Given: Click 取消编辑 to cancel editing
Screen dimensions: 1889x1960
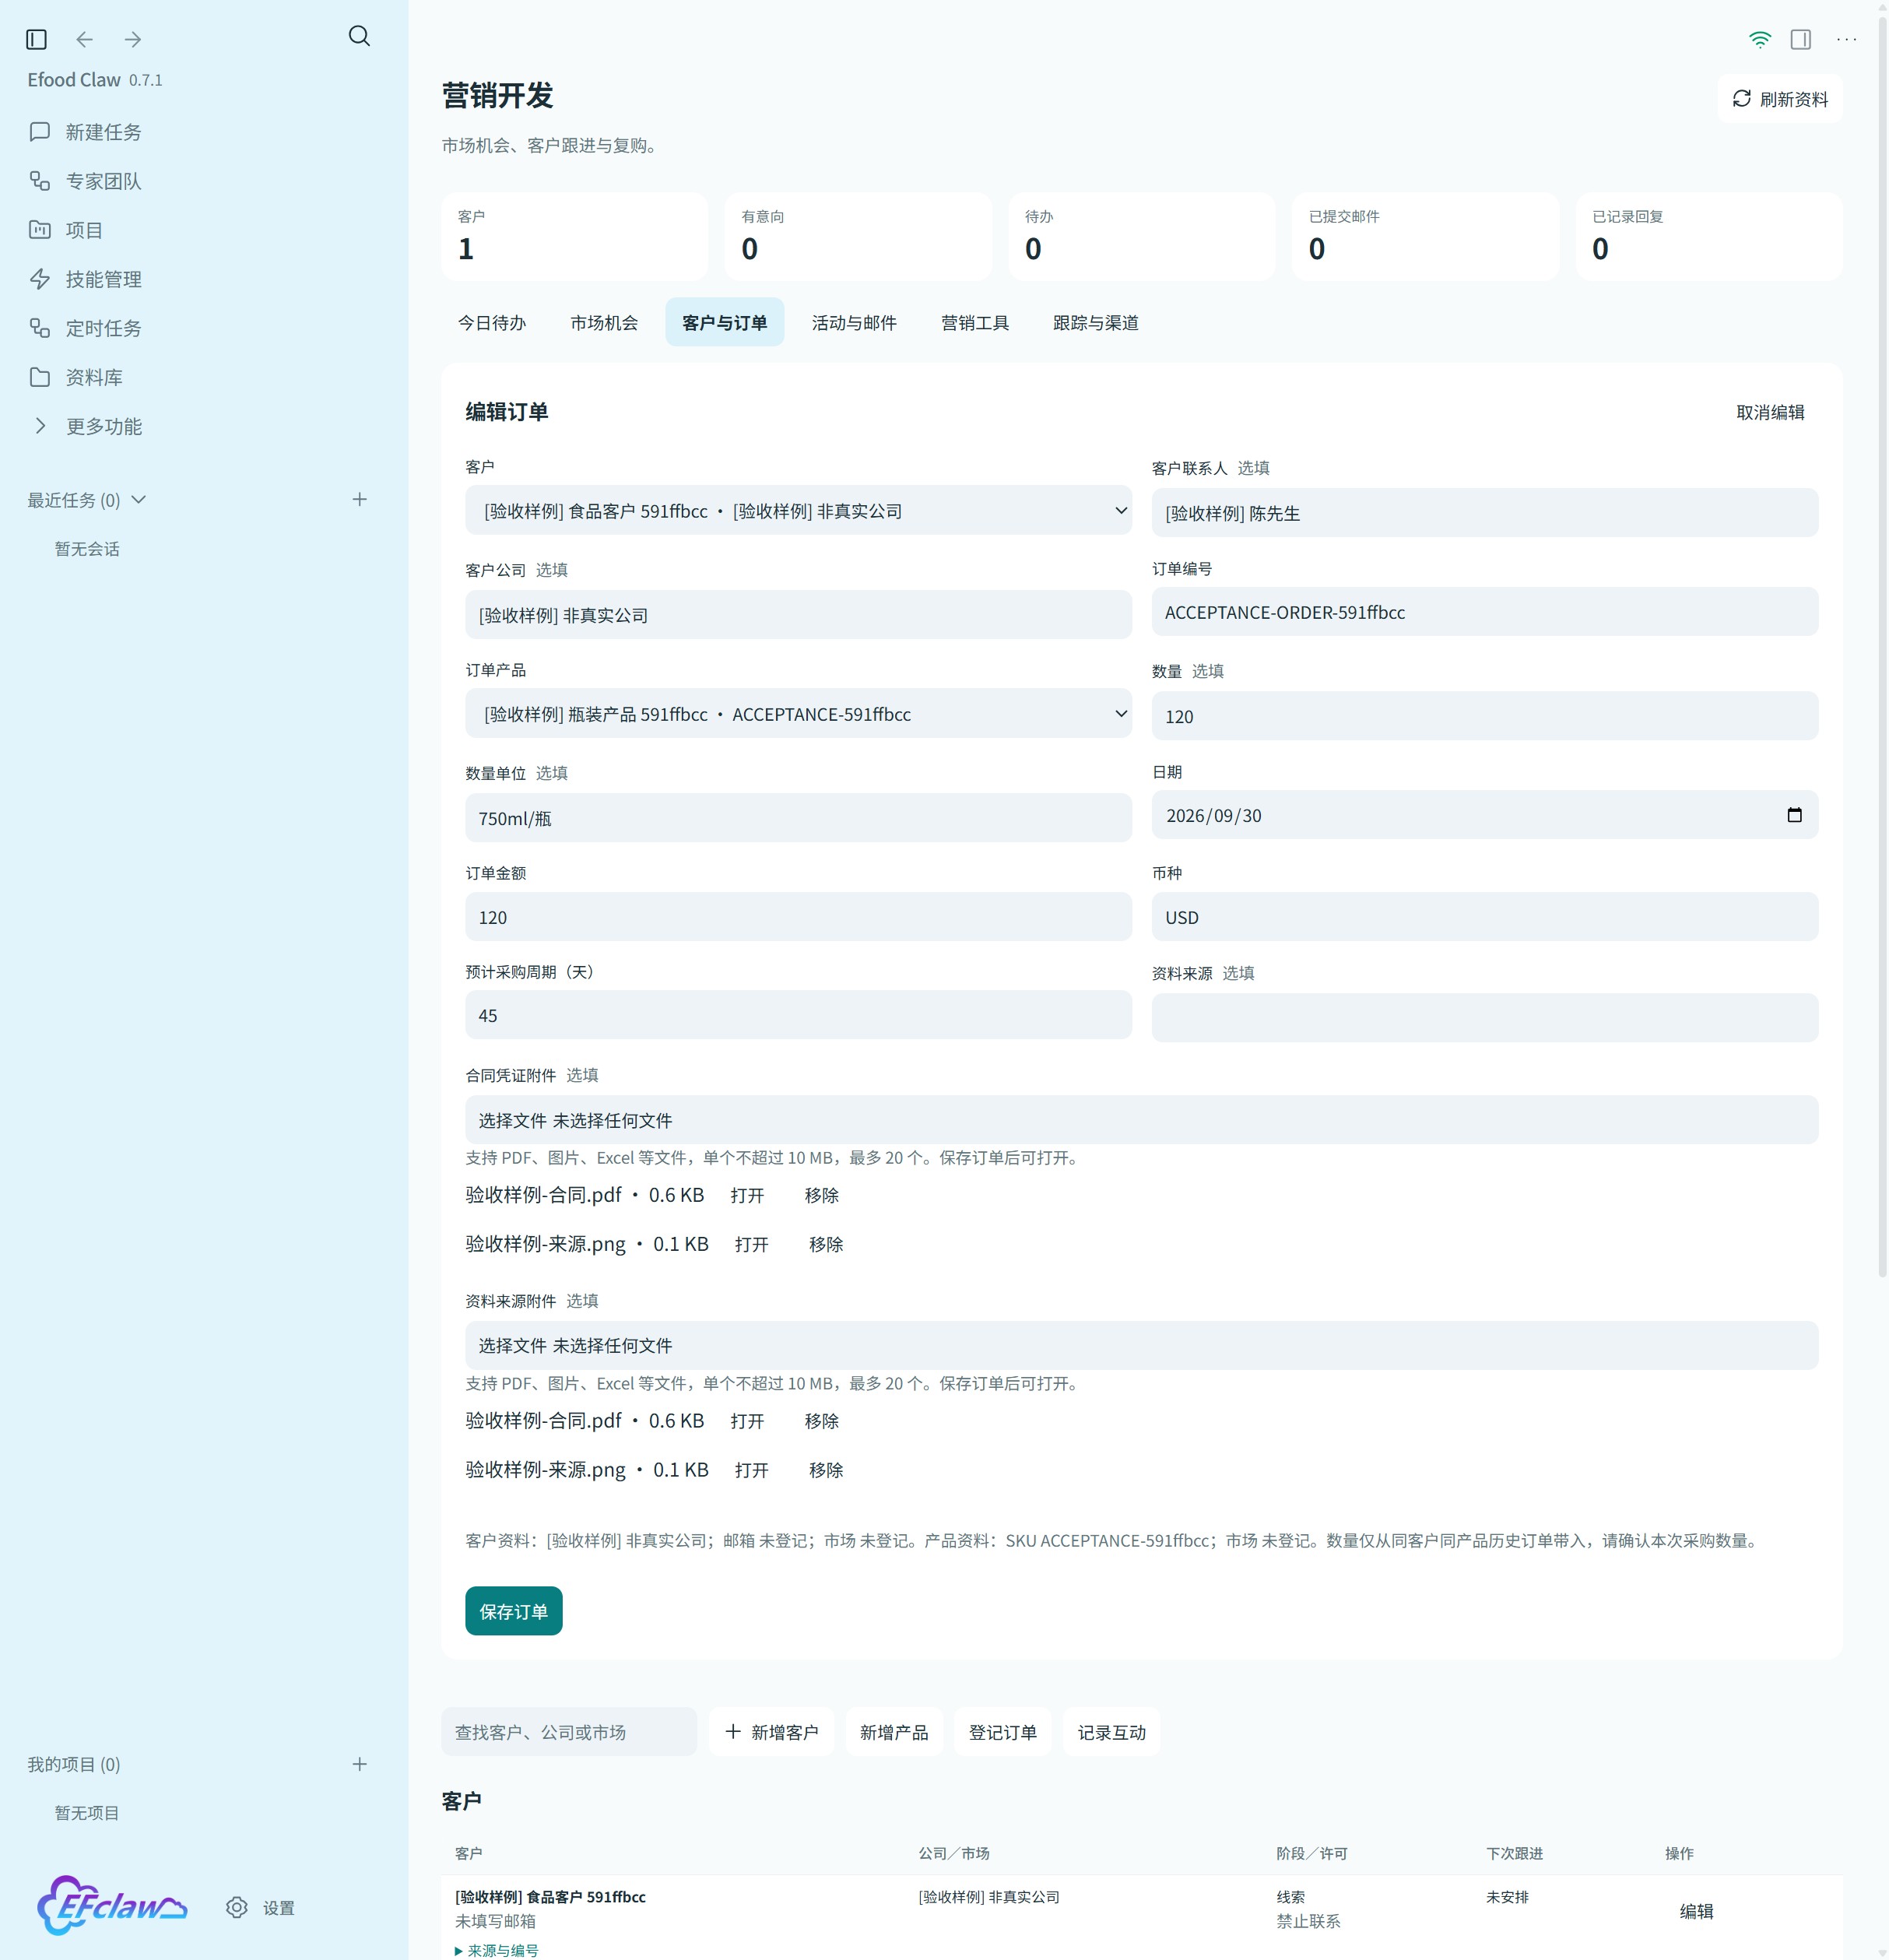Looking at the screenshot, I should tap(1770, 412).
